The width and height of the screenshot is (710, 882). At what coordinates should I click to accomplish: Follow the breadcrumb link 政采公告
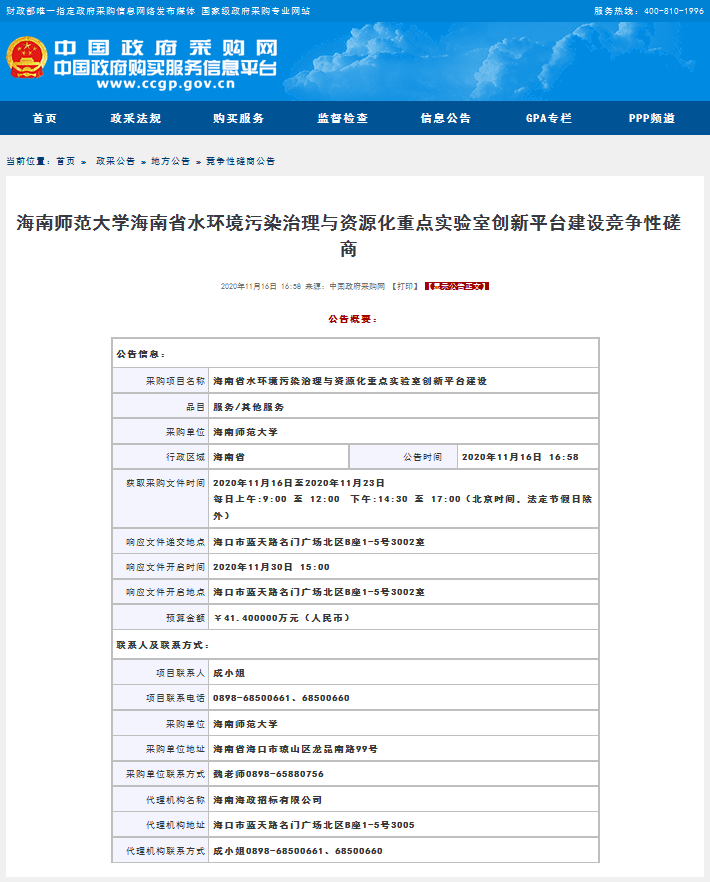(x=115, y=161)
